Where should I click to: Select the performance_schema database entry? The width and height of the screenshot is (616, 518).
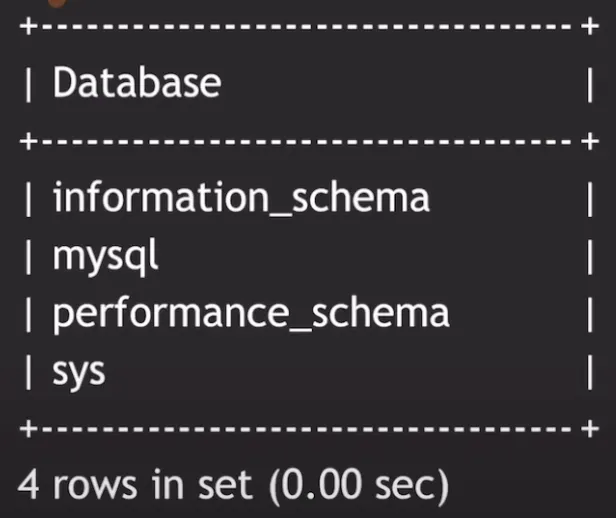tap(250, 314)
